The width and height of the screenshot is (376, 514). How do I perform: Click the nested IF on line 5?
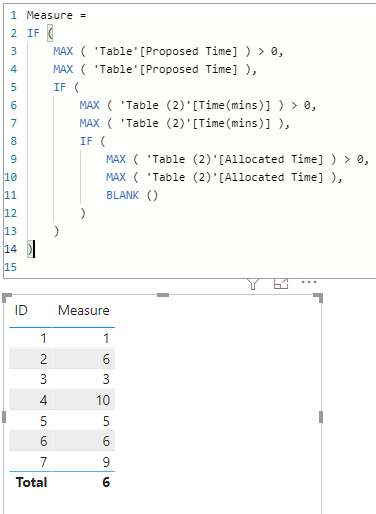60,87
